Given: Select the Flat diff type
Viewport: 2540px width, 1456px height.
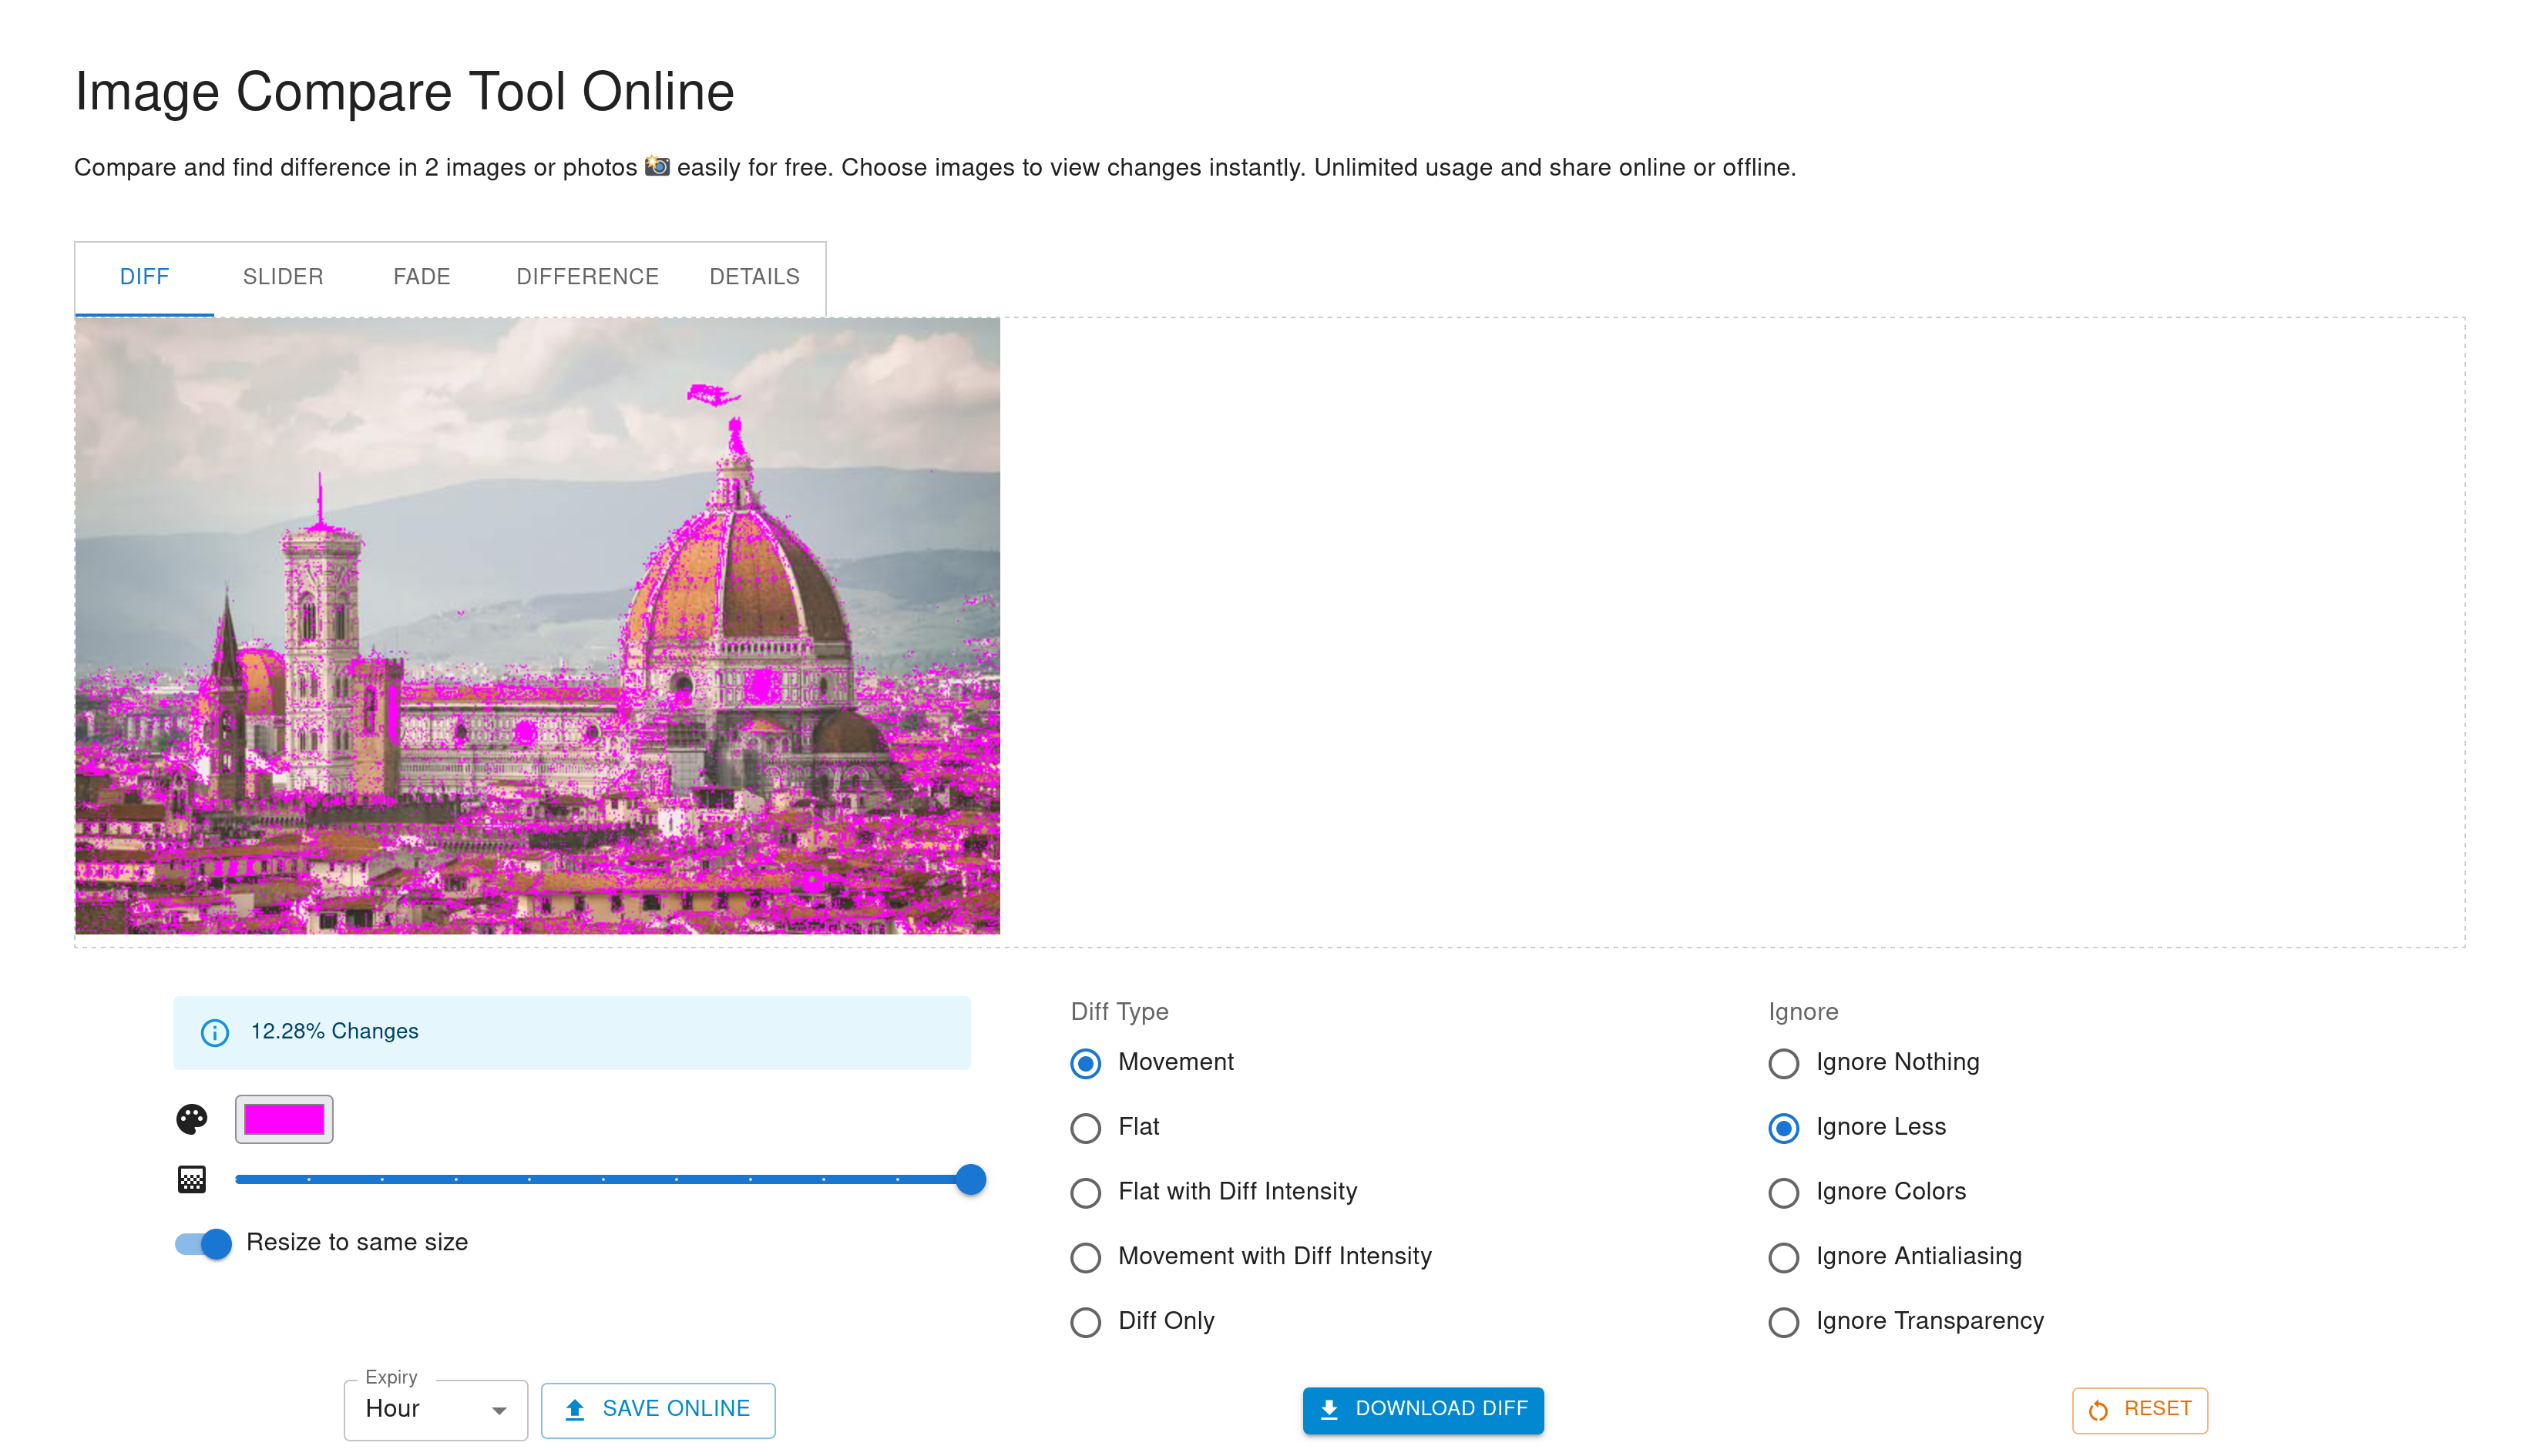Looking at the screenshot, I should [1085, 1128].
